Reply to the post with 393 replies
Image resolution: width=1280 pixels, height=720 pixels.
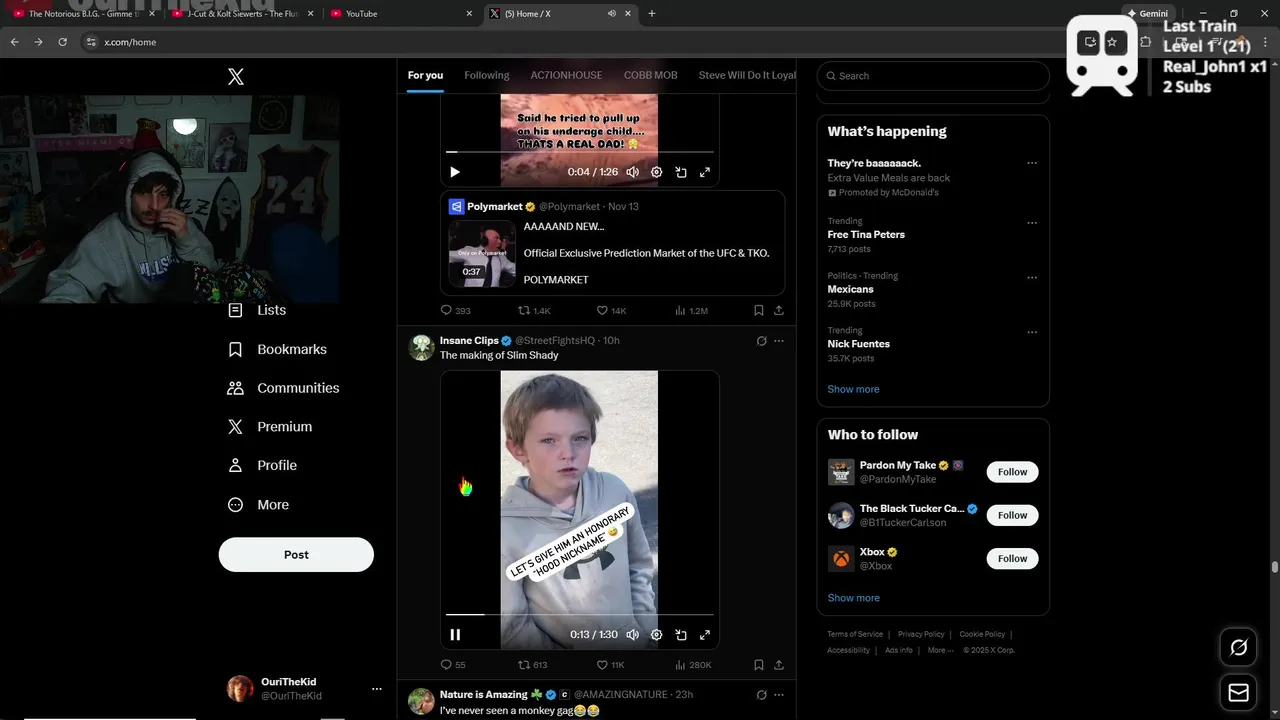coord(456,311)
